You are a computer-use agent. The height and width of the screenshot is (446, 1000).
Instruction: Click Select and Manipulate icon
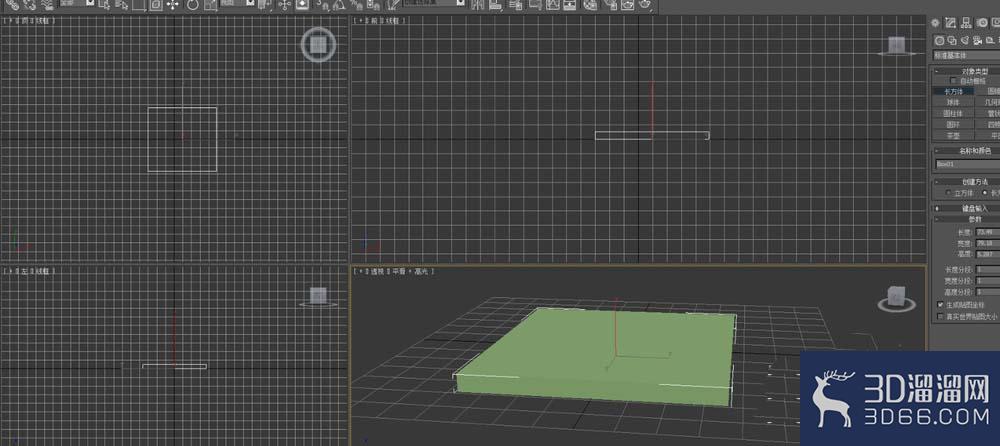[284, 5]
